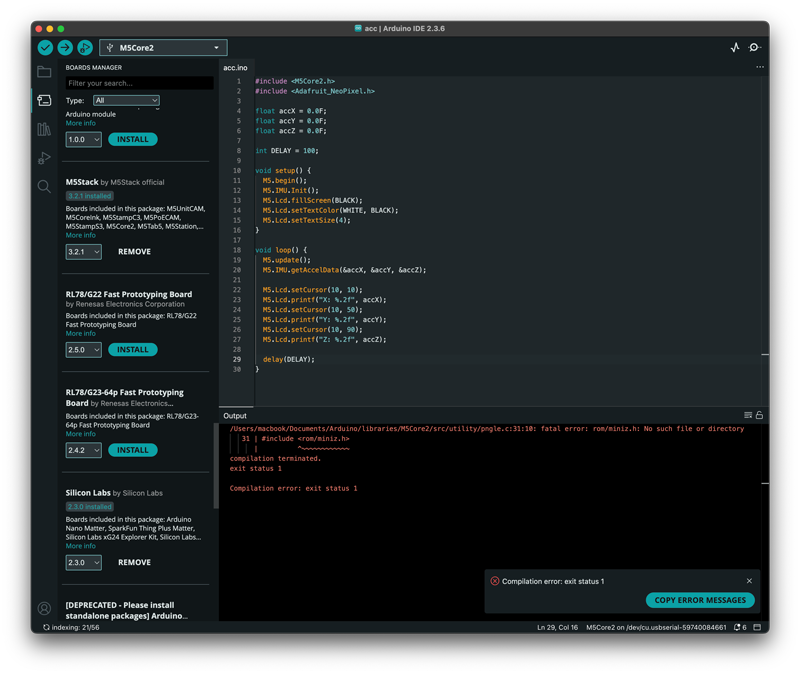Viewport: 800px width, 674px height.
Task: Select the Boards Manager sidebar icon
Action: pos(44,101)
